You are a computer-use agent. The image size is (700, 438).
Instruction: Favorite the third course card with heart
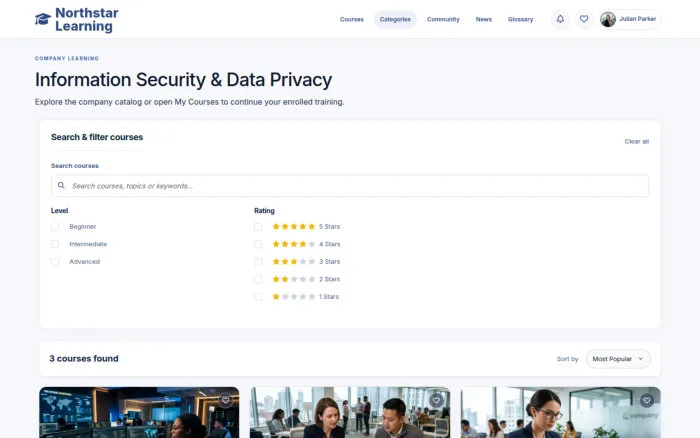click(647, 400)
